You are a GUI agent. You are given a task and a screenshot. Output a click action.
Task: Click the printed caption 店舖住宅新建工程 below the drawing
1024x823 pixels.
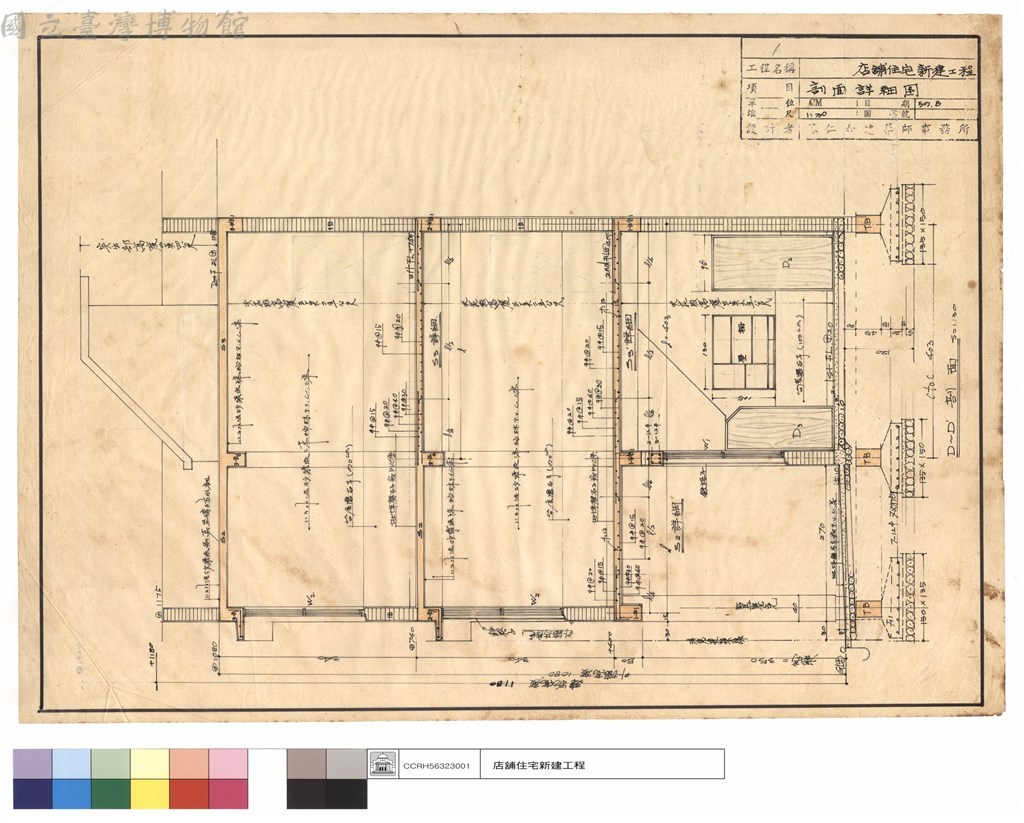tap(539, 765)
